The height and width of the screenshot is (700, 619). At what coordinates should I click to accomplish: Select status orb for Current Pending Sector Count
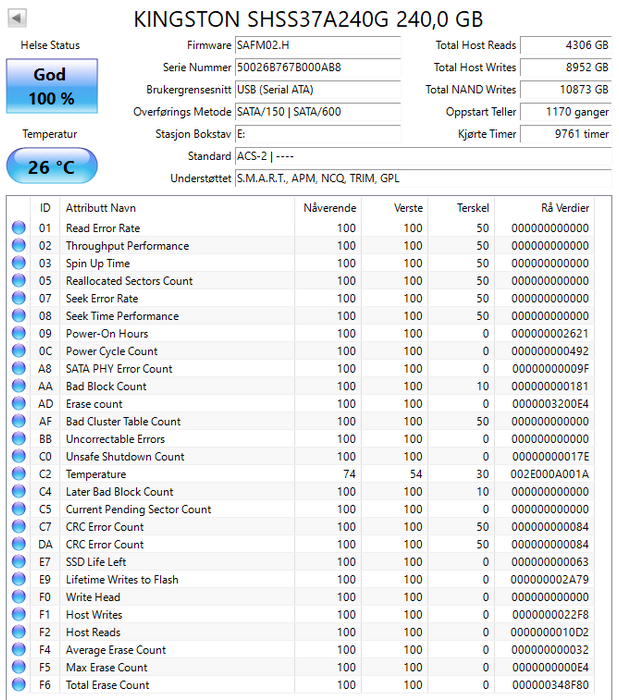pos(19,509)
